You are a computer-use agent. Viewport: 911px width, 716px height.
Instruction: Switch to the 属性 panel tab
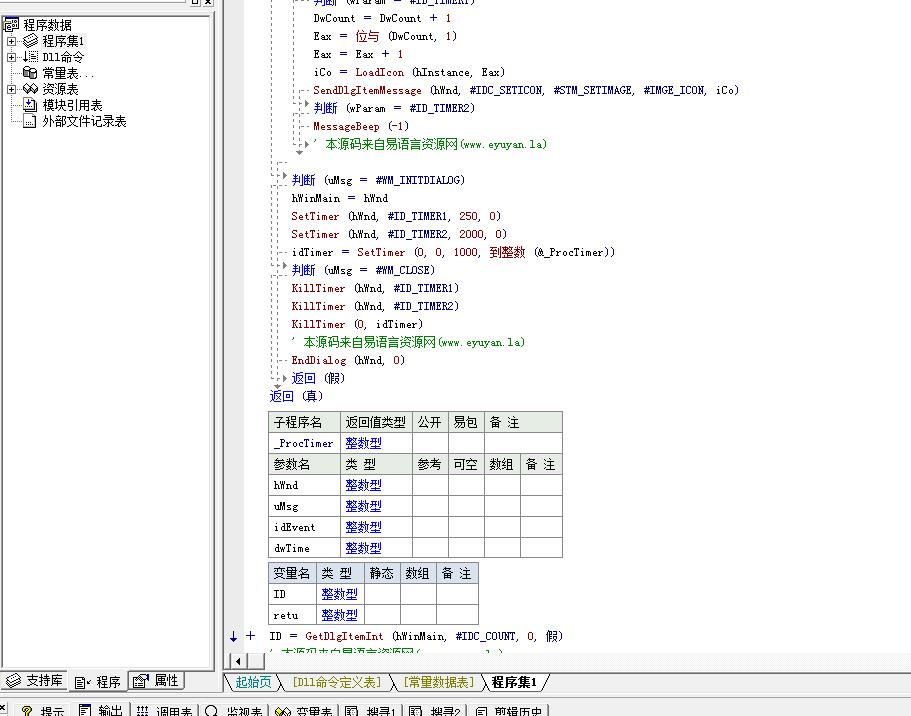pyautogui.click(x=156, y=680)
